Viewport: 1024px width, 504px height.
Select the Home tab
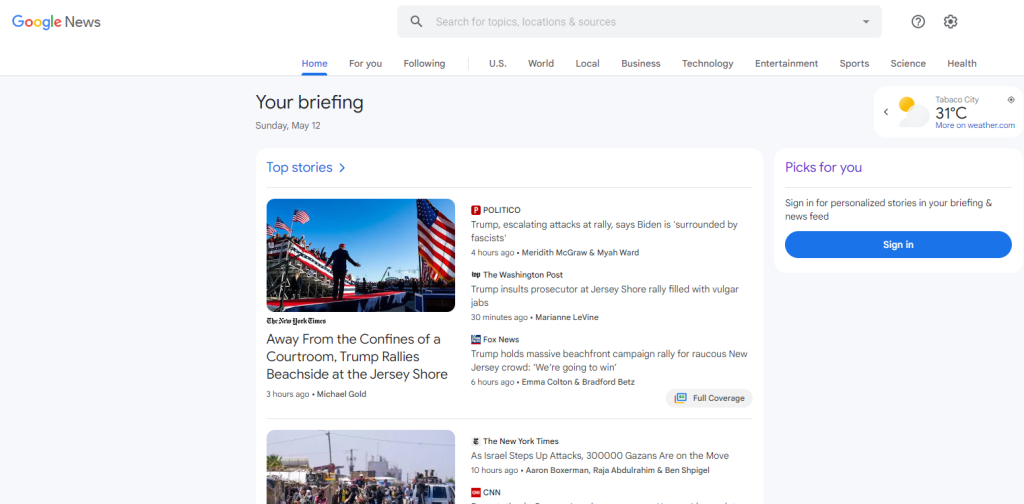(314, 63)
